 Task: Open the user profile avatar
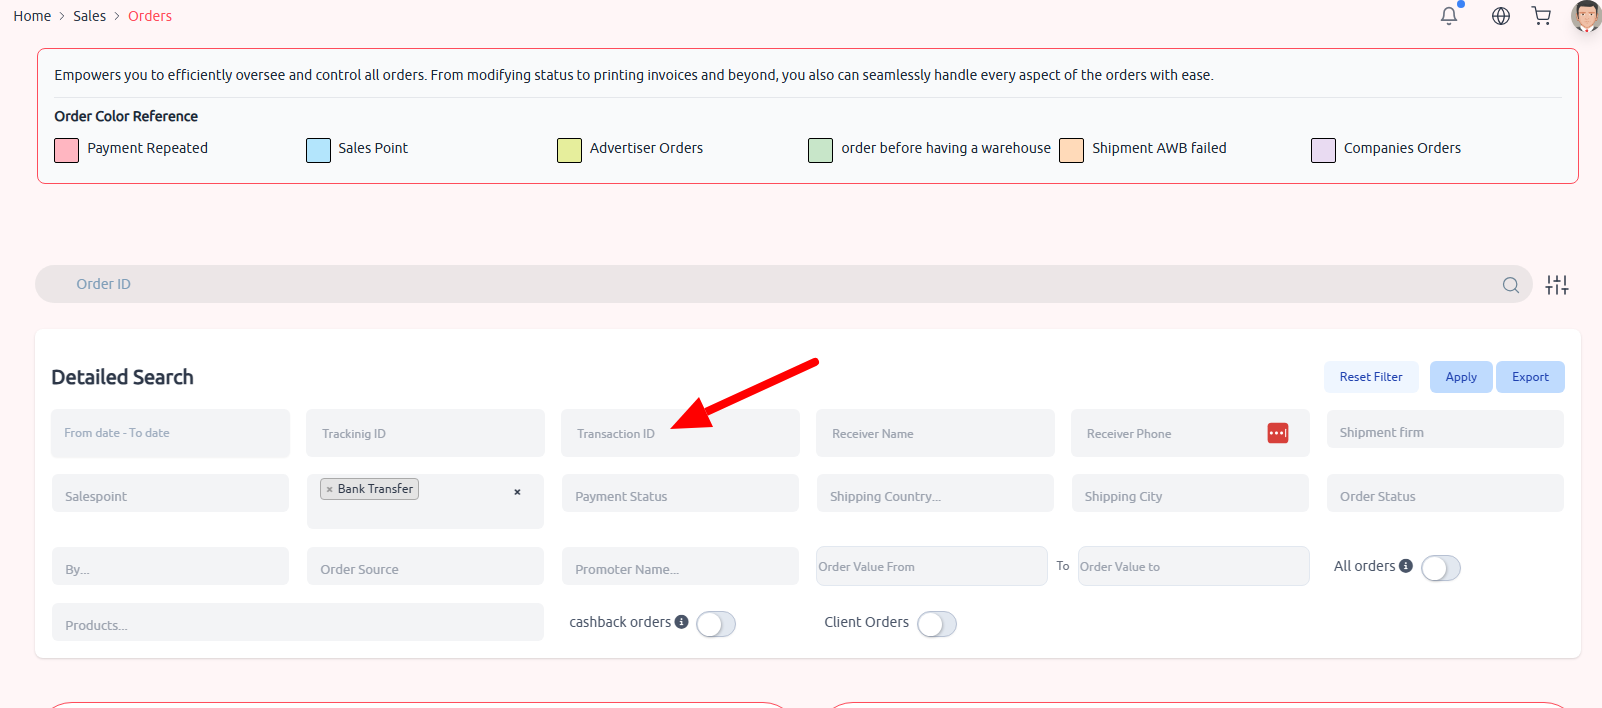click(x=1586, y=16)
